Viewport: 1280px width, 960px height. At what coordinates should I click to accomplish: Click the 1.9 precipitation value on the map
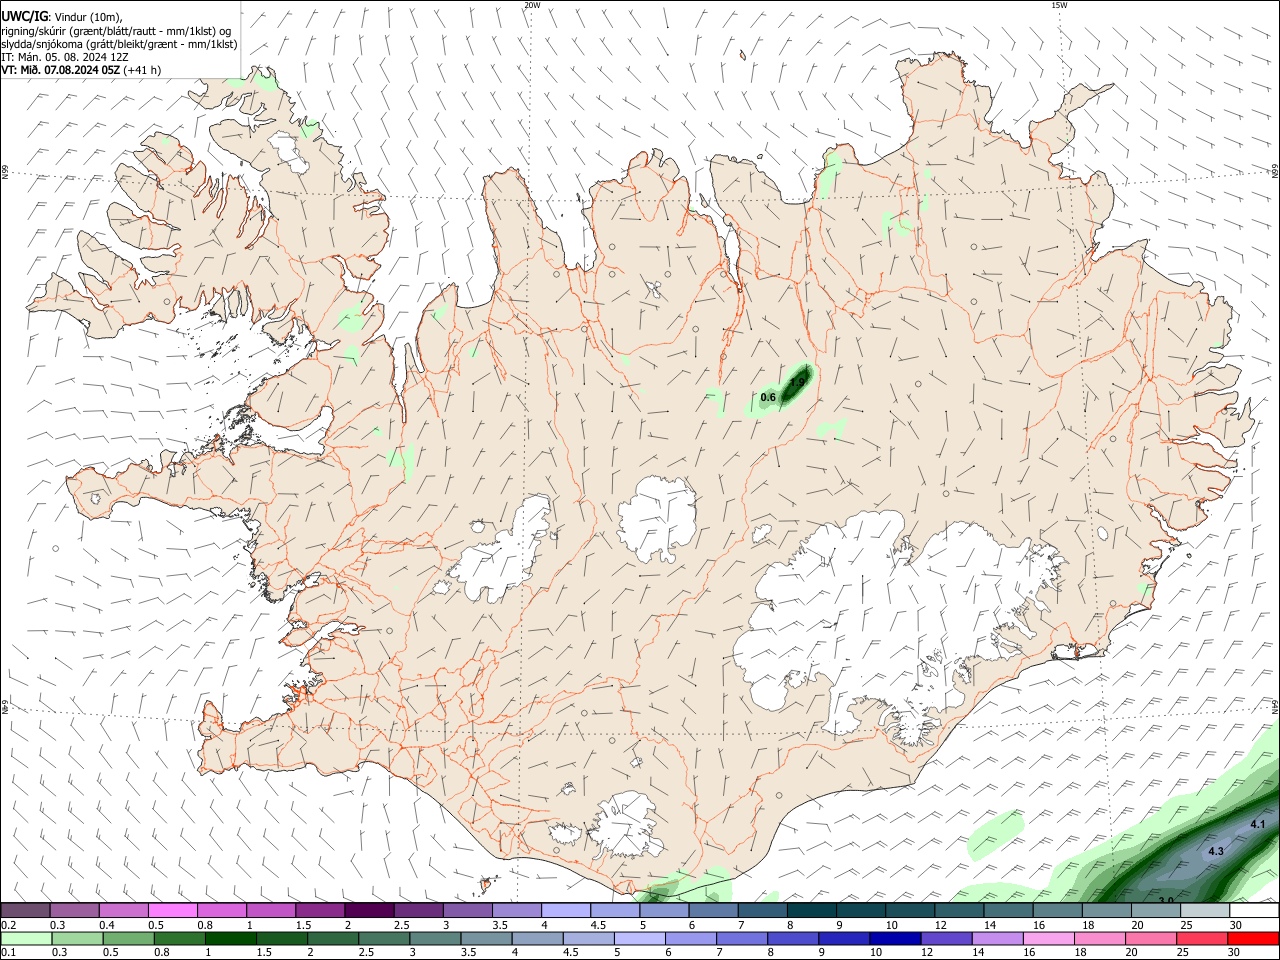point(797,382)
